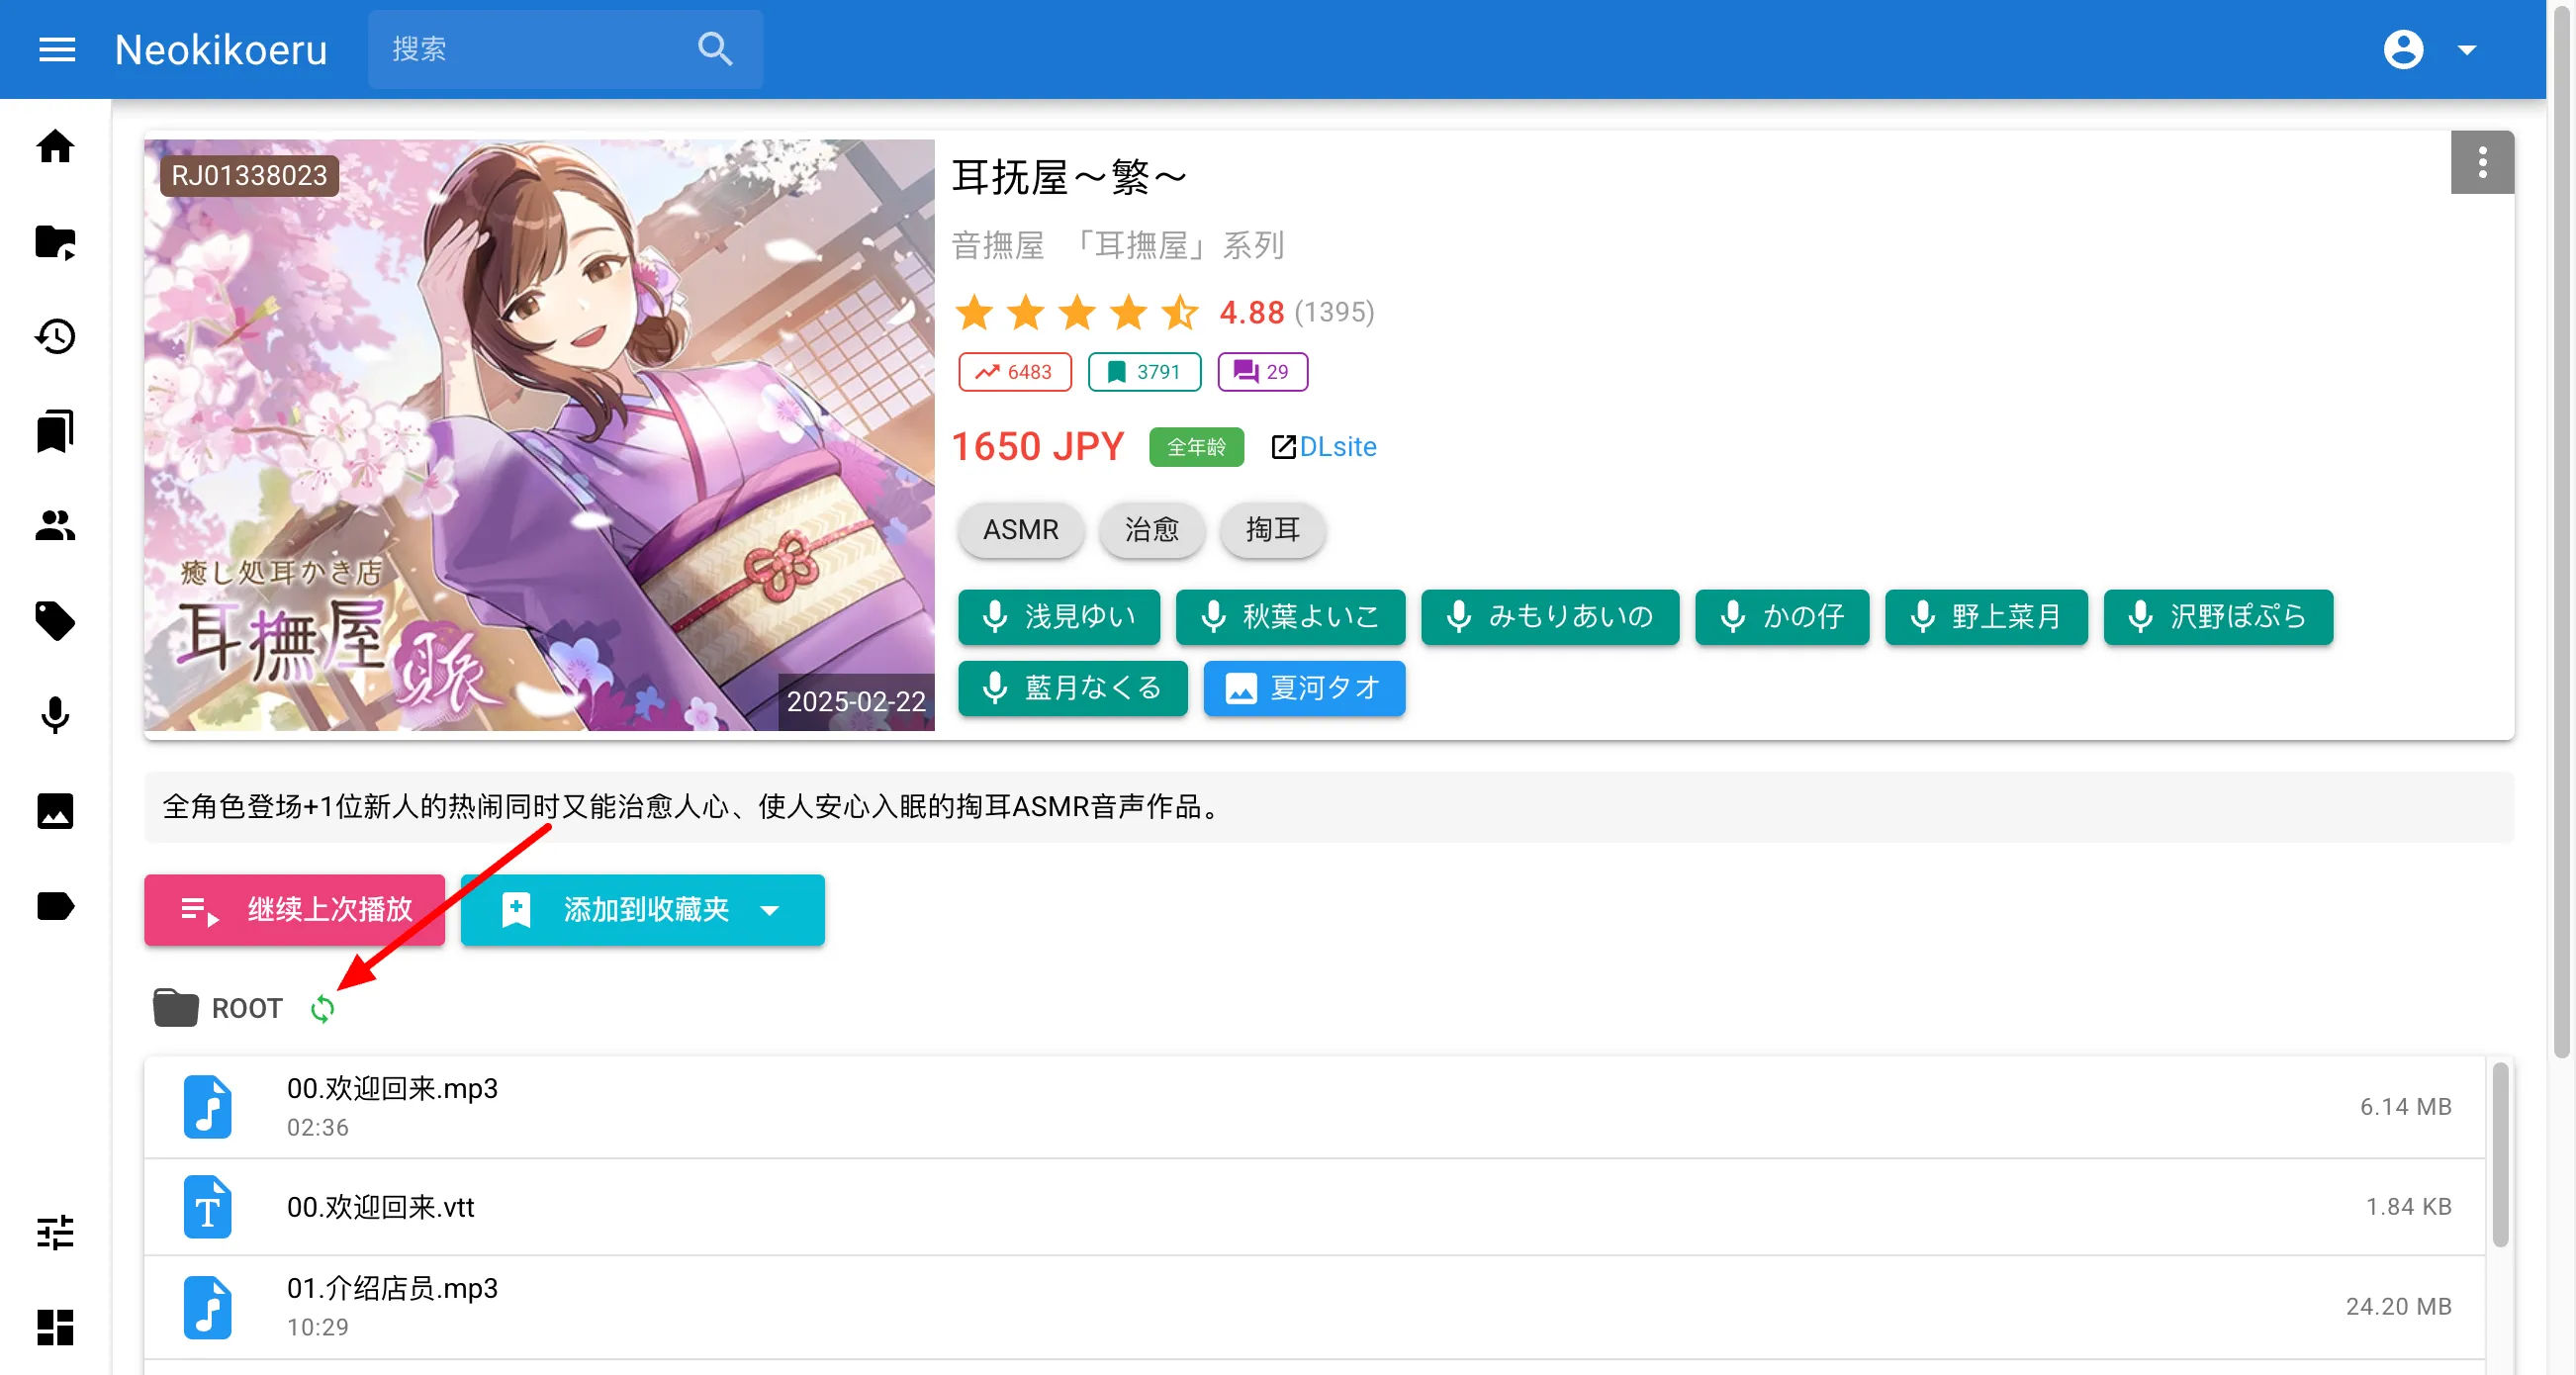
Task: Click 添加到收藏夹 button
Action: click(x=643, y=910)
